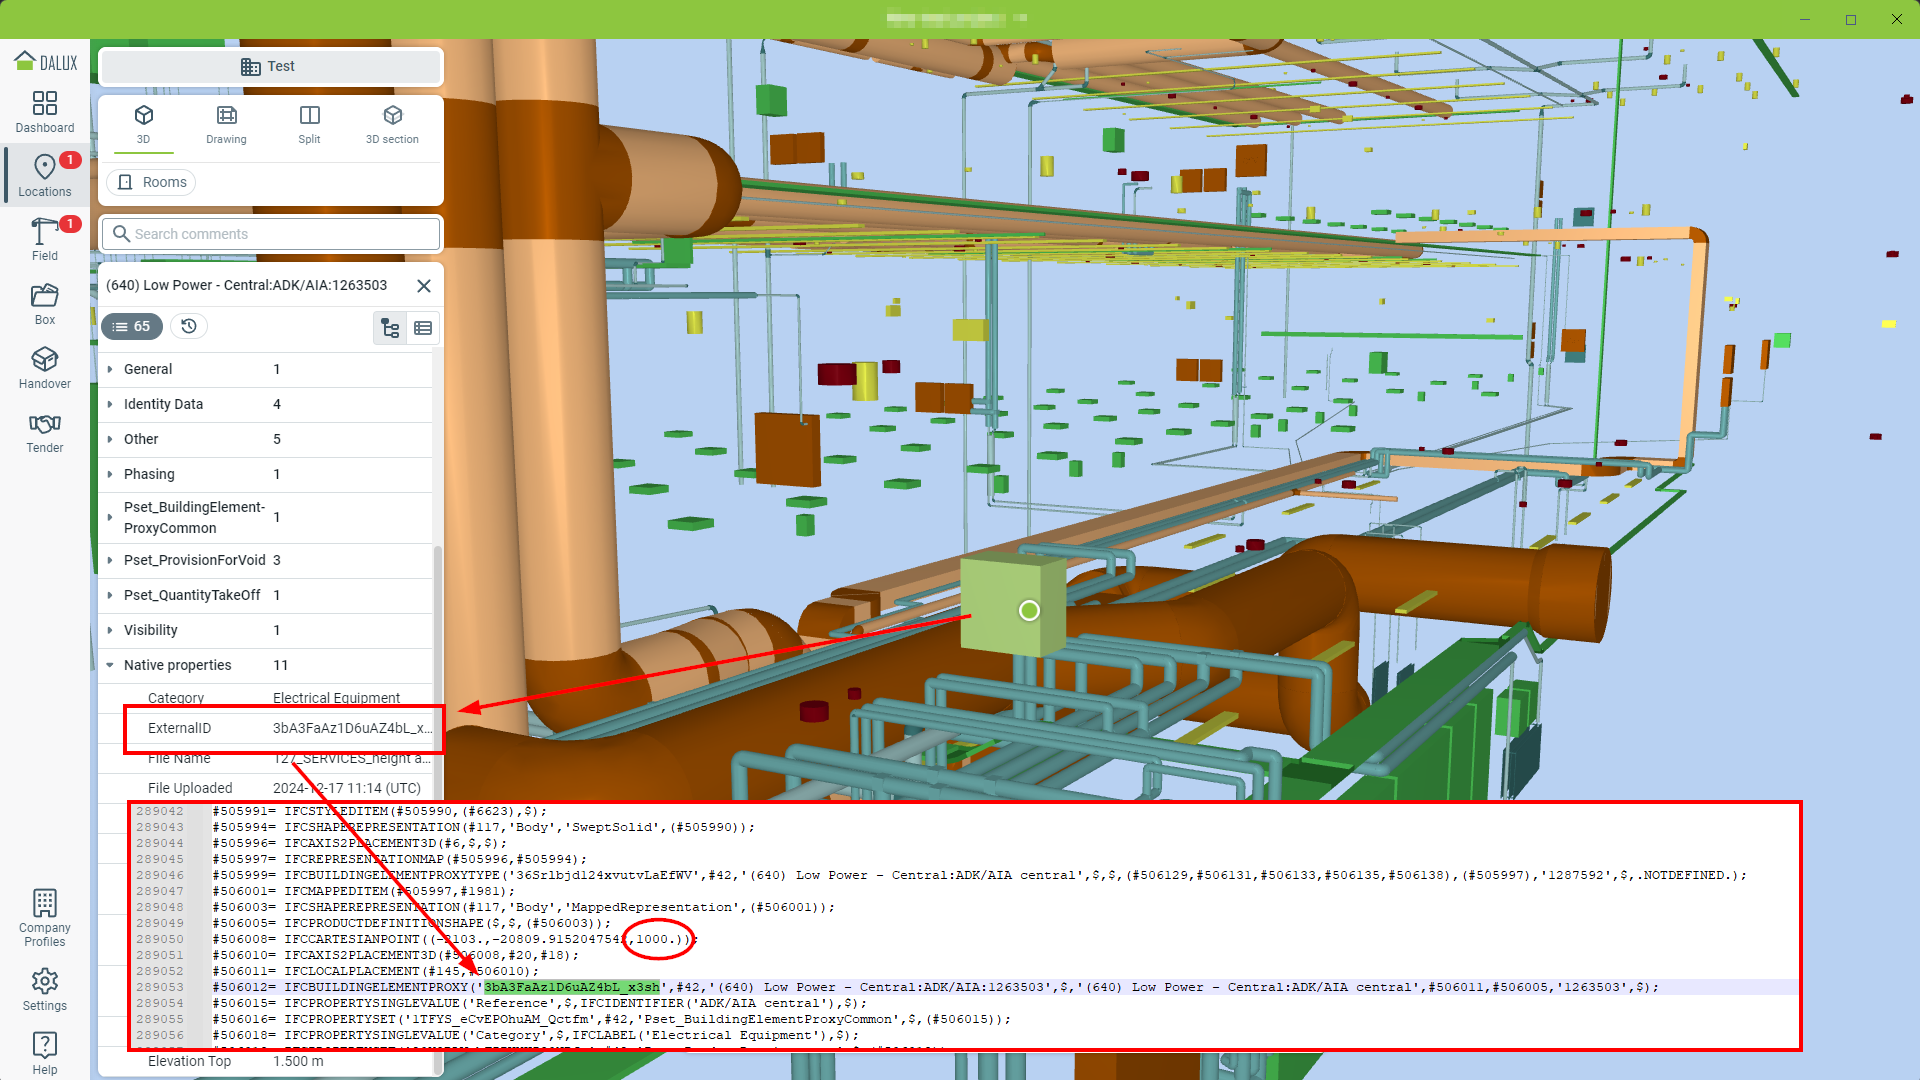Click the Test building selector button

click(x=270, y=66)
